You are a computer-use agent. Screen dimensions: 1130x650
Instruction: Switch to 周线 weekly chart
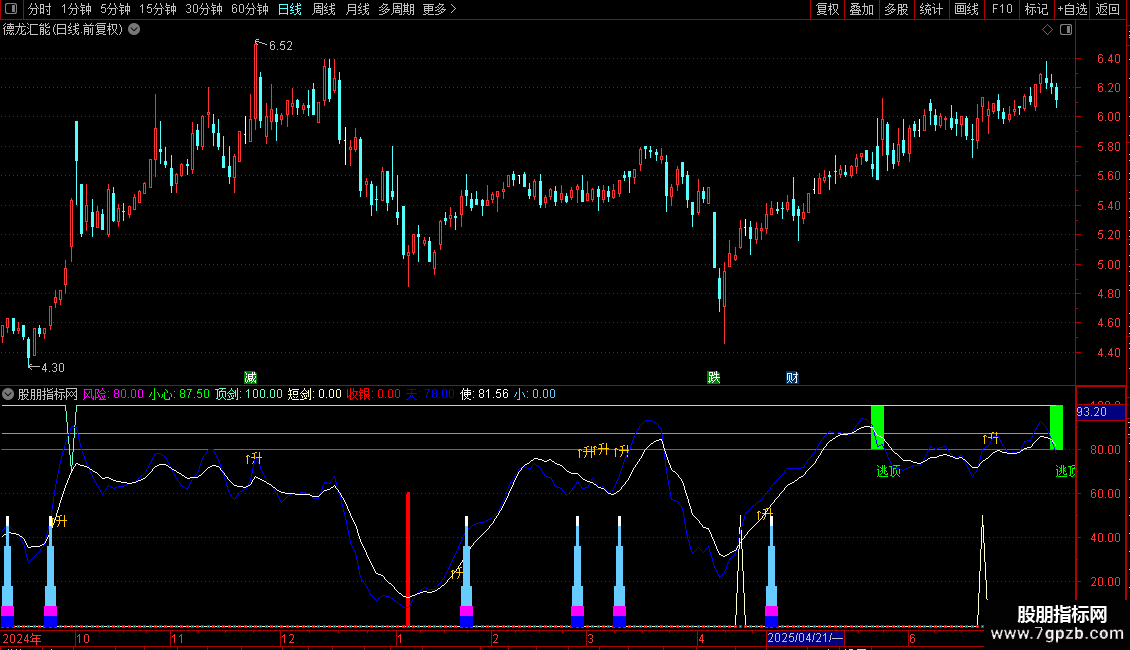[x=324, y=9]
